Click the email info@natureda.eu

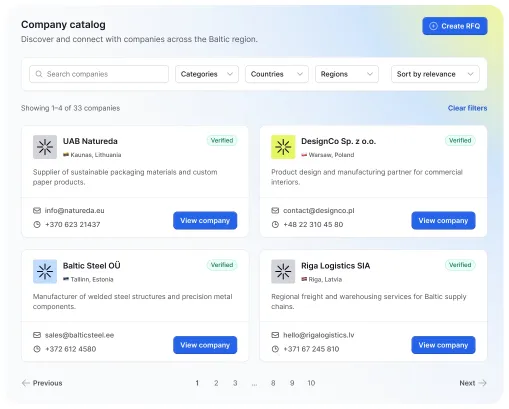[74, 211]
